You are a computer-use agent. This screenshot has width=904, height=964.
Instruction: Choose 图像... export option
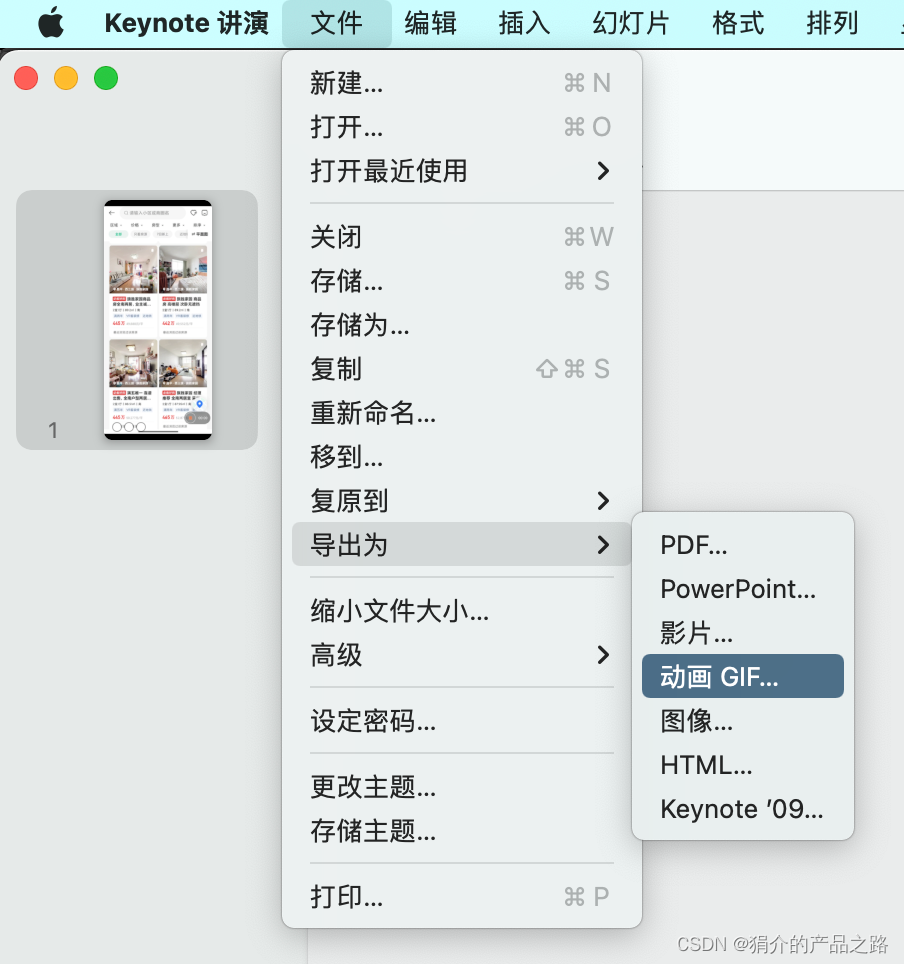(743, 721)
